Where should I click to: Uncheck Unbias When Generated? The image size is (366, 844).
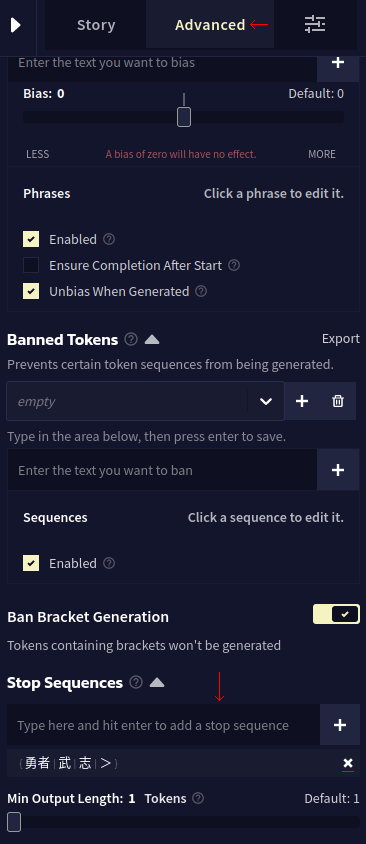[x=31, y=291]
